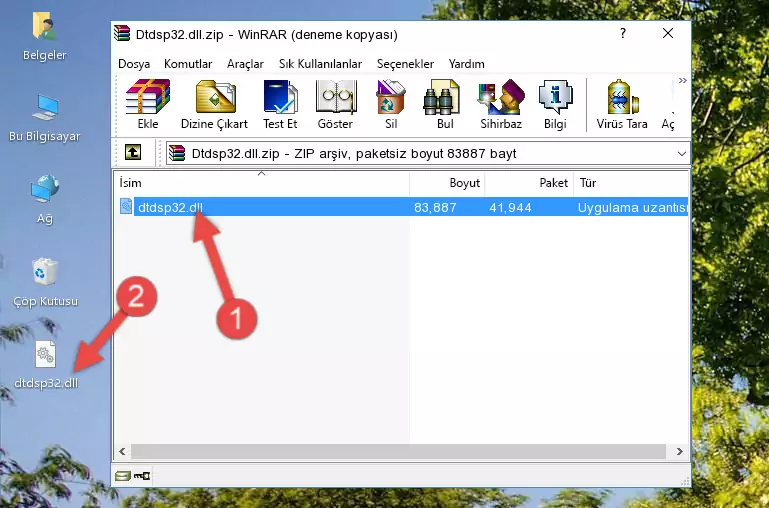
Task: Start Virüs Tara virus scan
Action: coord(622,104)
